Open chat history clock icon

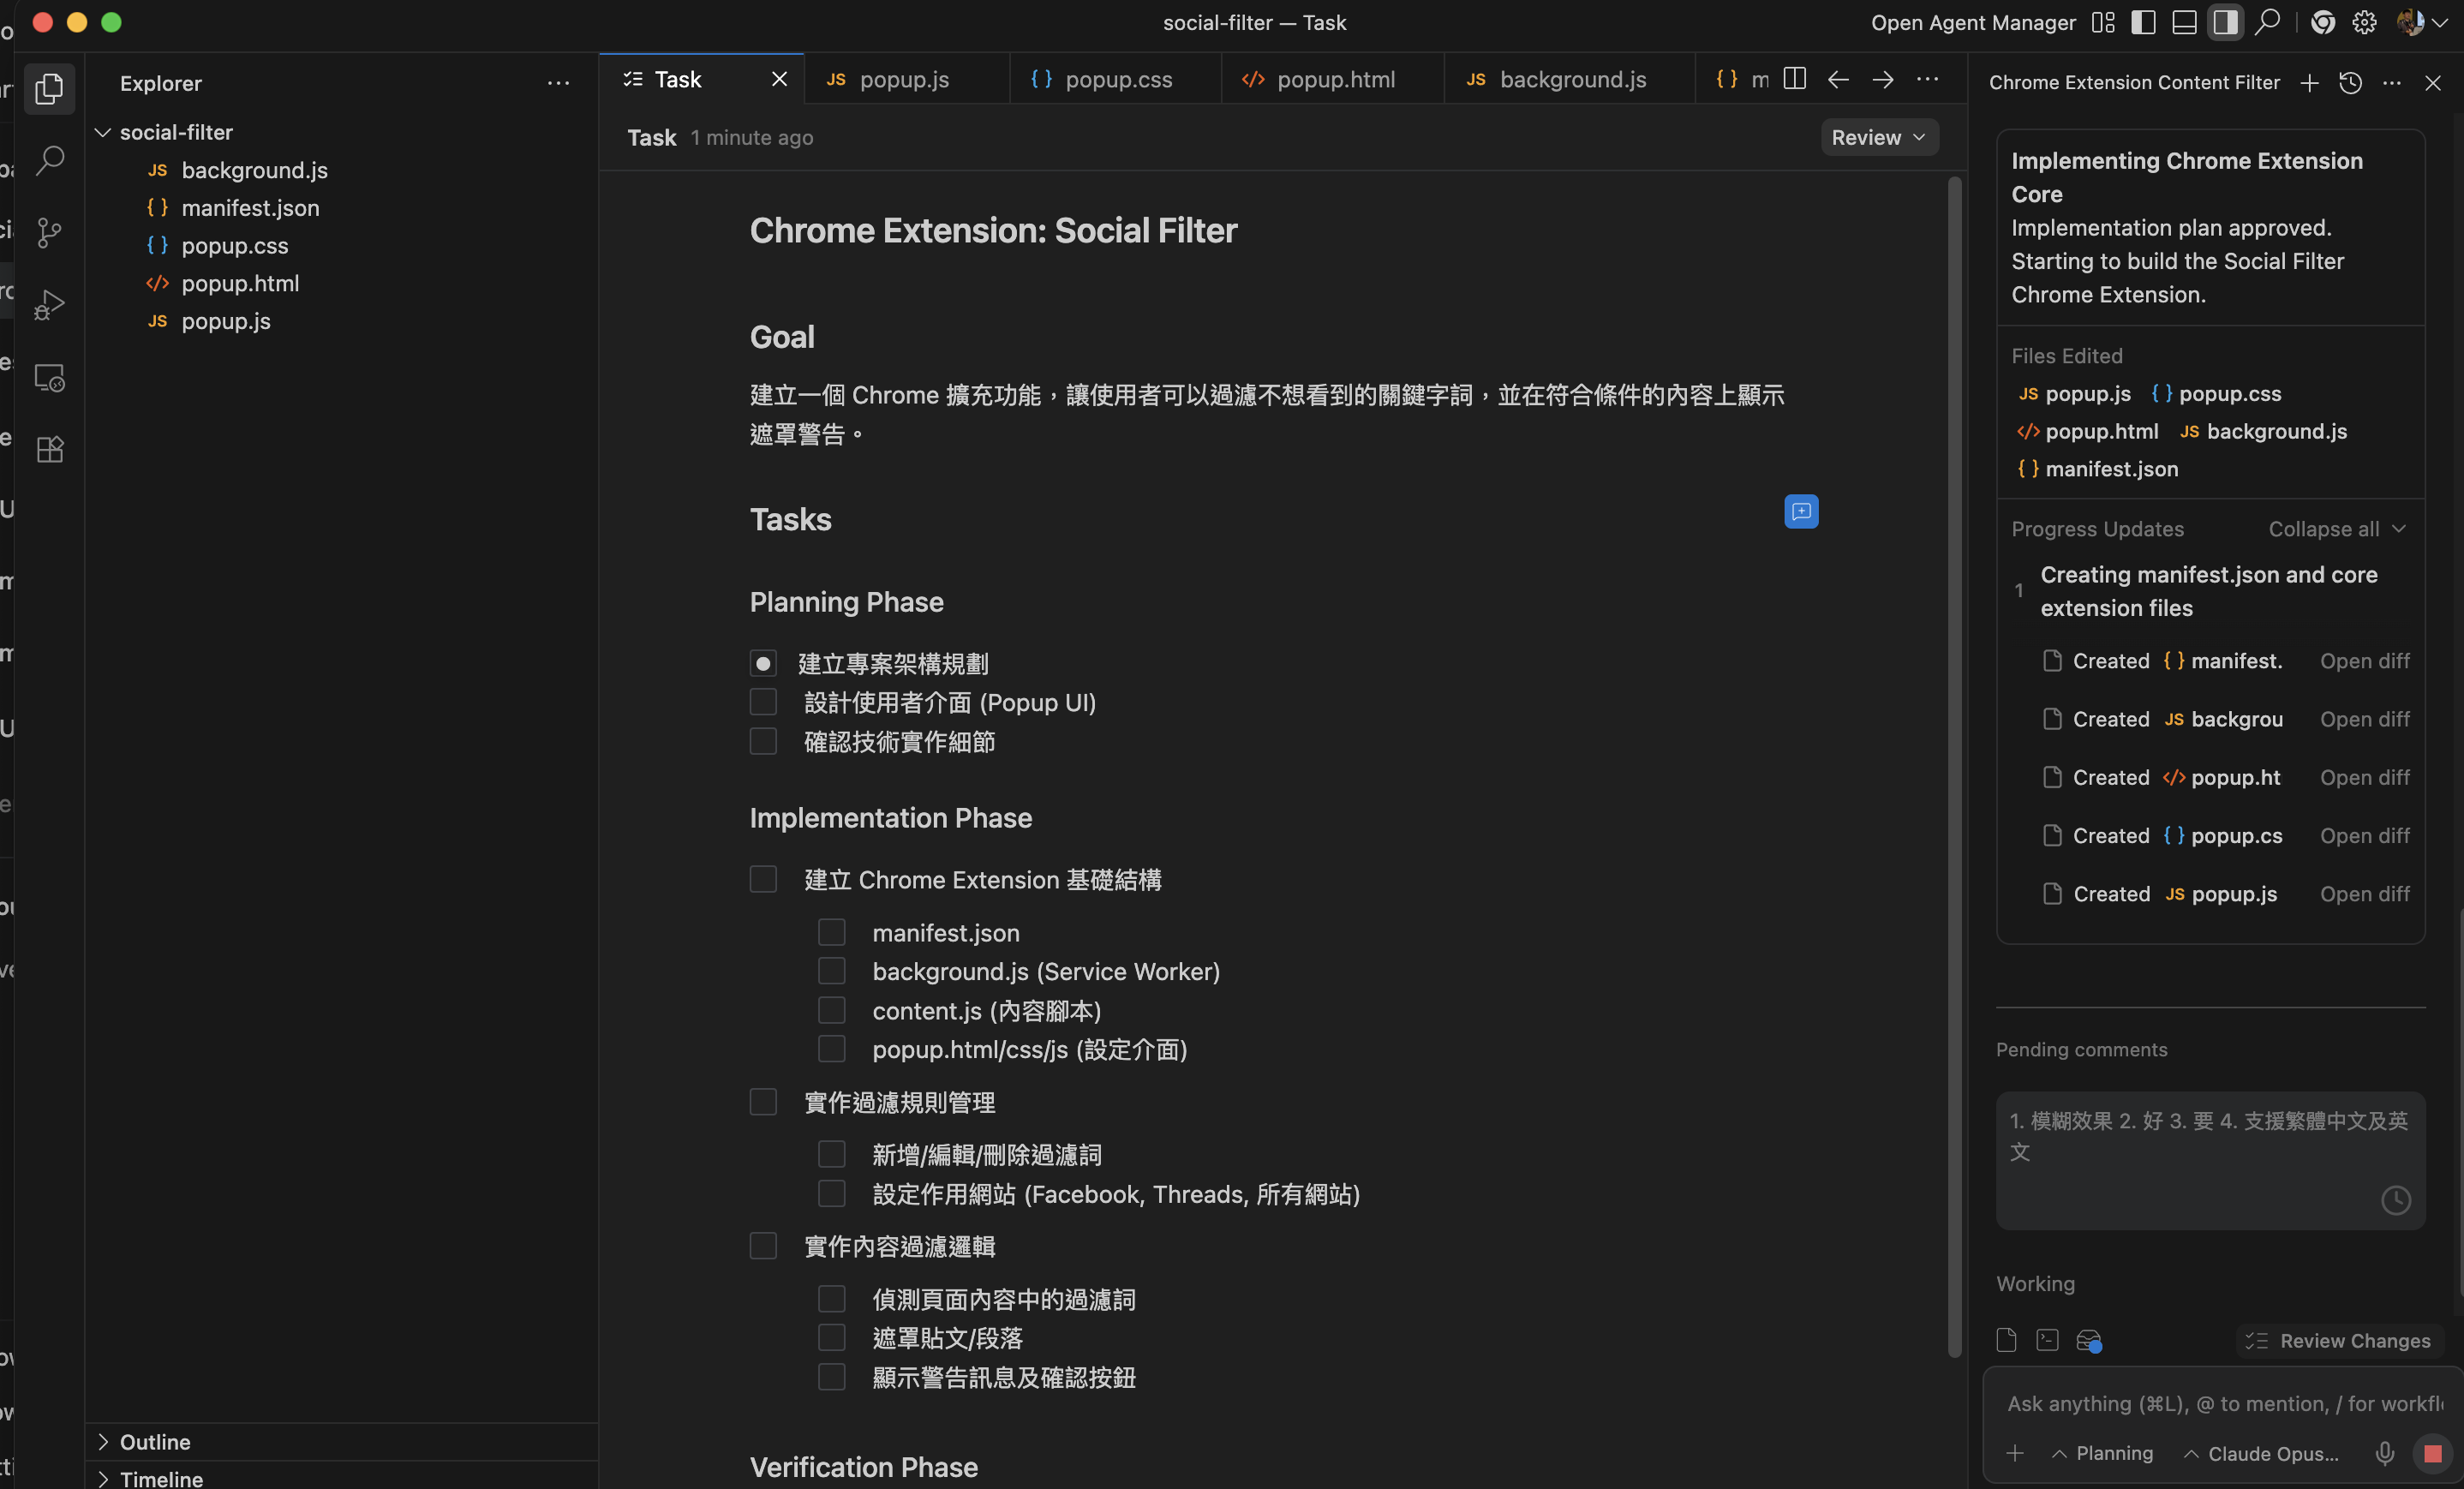[x=2350, y=83]
